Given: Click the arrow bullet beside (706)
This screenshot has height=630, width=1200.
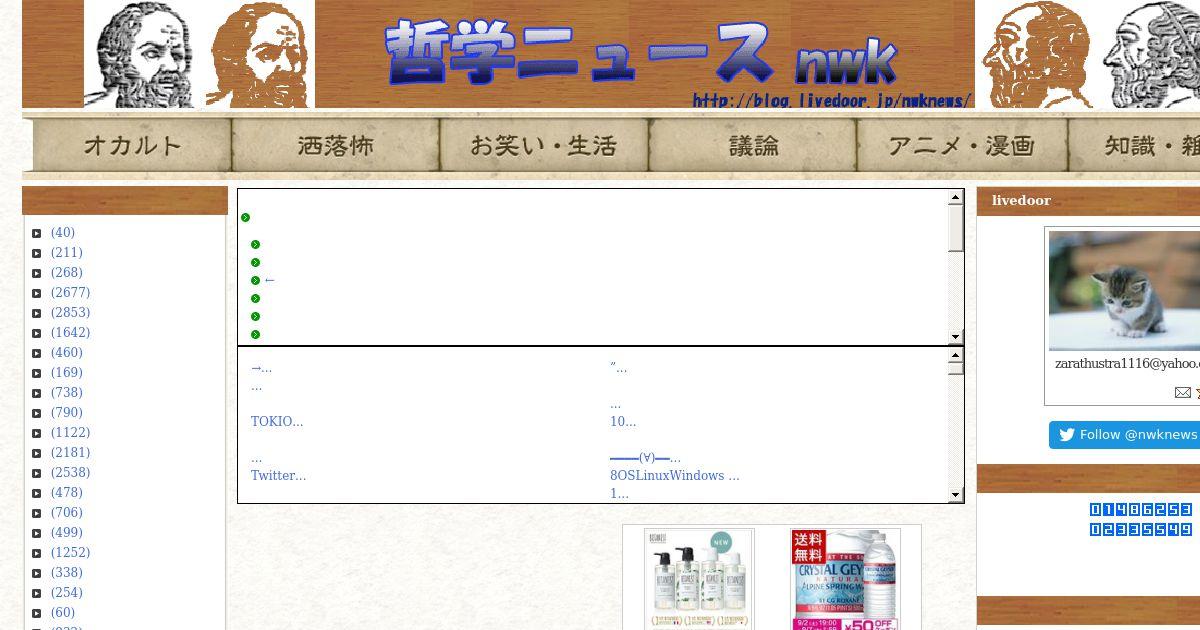Looking at the screenshot, I should pyautogui.click(x=37, y=513).
